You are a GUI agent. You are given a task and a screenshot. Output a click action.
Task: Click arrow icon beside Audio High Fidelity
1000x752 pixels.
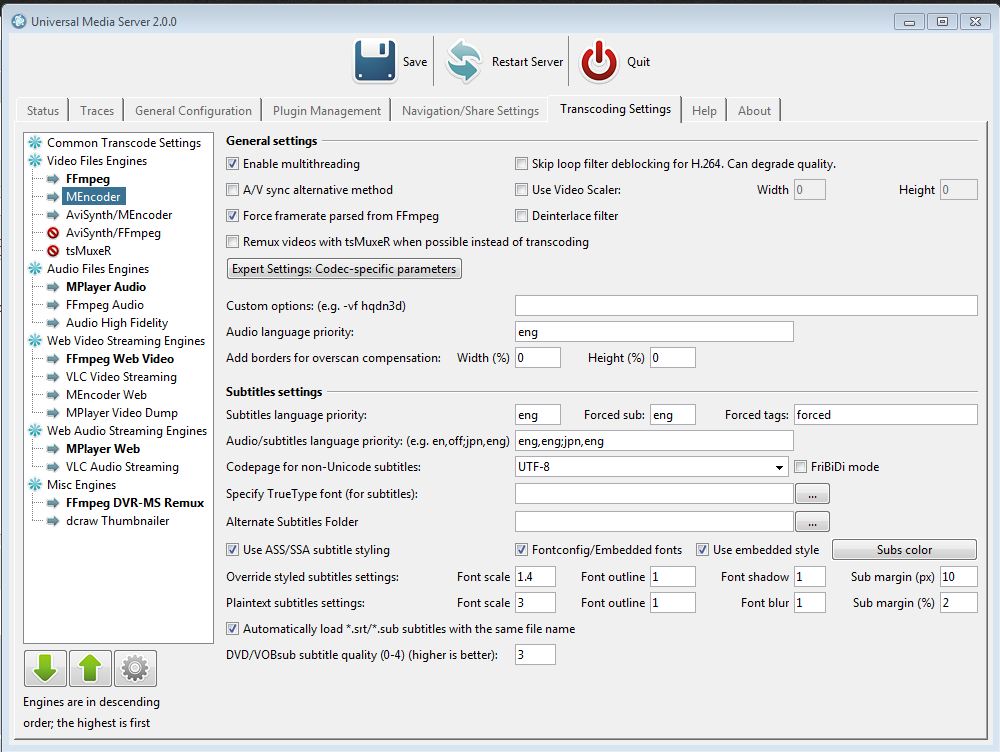[54, 323]
